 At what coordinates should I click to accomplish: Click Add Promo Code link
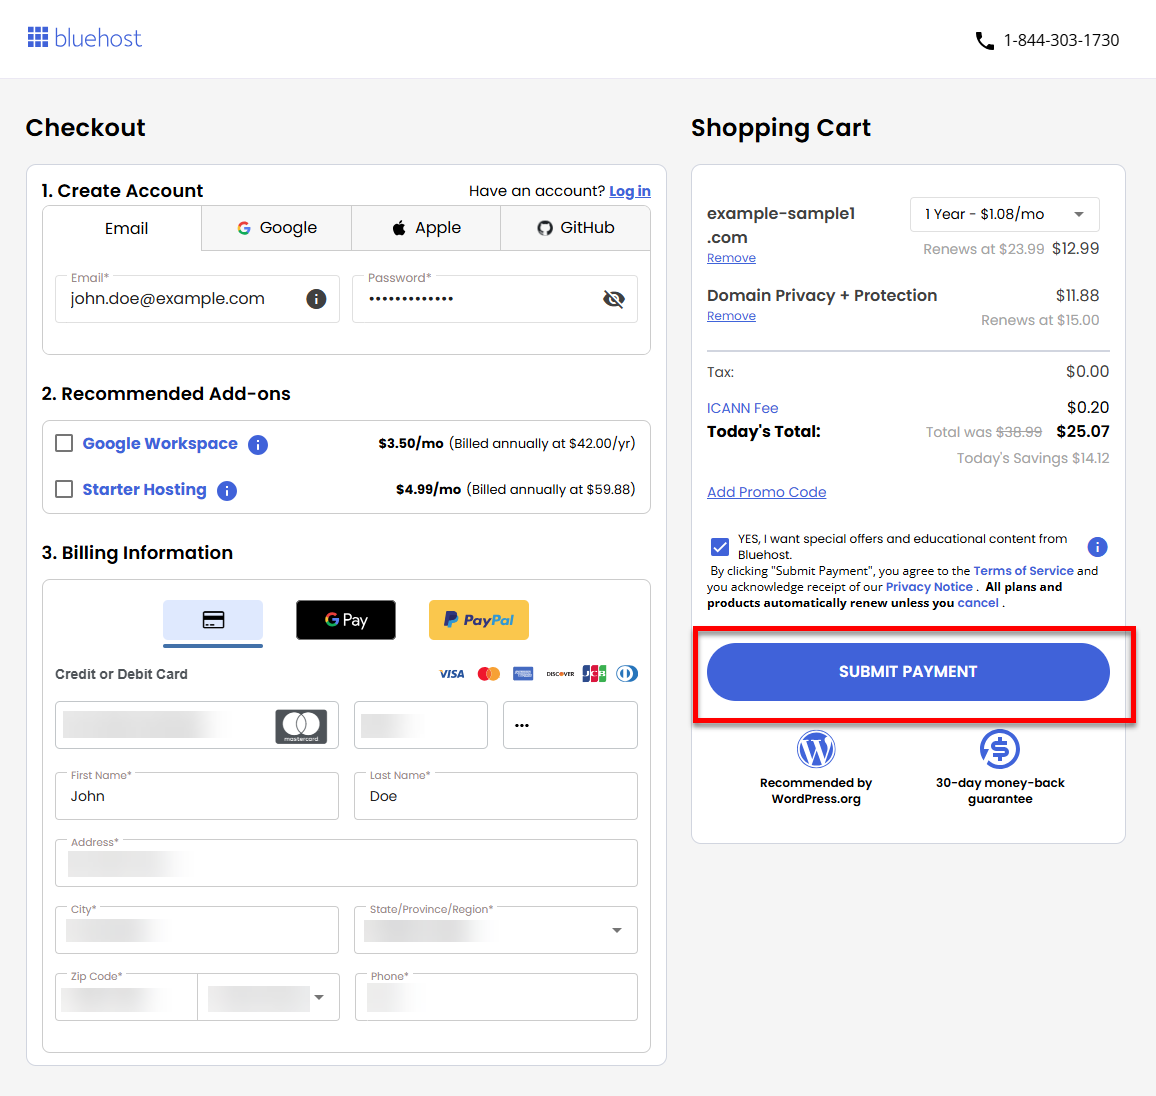[767, 492]
